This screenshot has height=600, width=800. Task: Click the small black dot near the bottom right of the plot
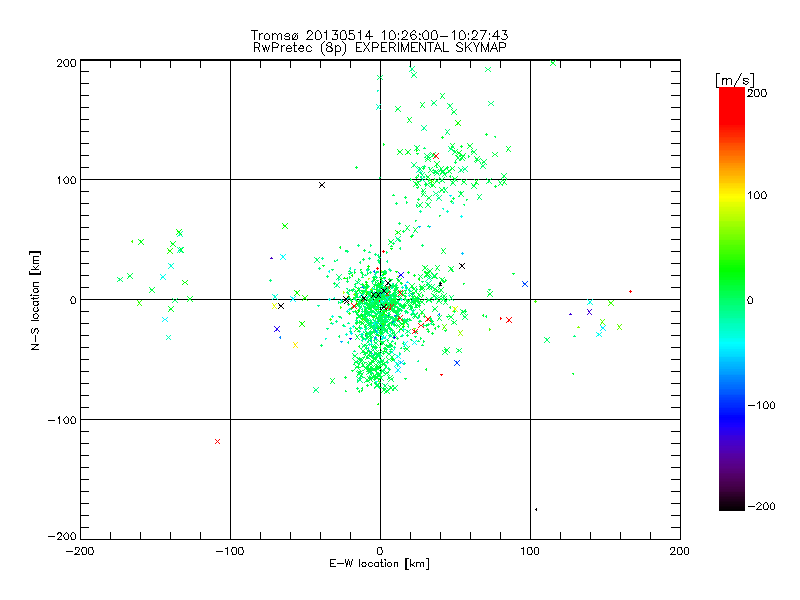coord(536,509)
